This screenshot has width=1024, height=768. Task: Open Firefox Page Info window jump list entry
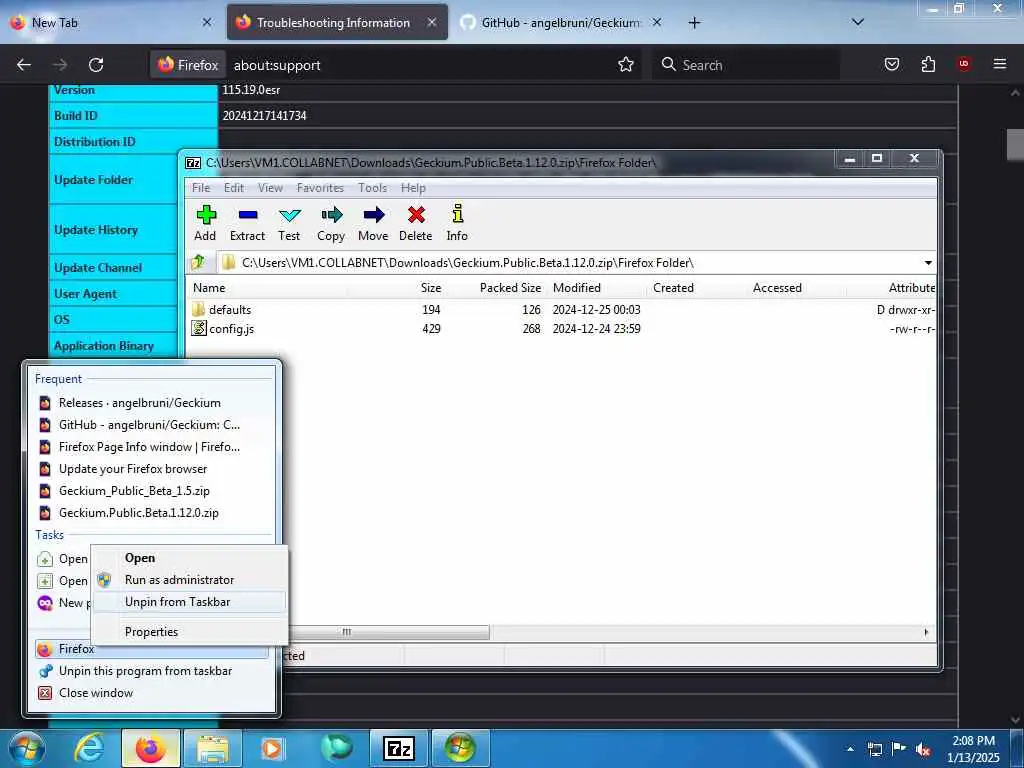click(x=152, y=447)
